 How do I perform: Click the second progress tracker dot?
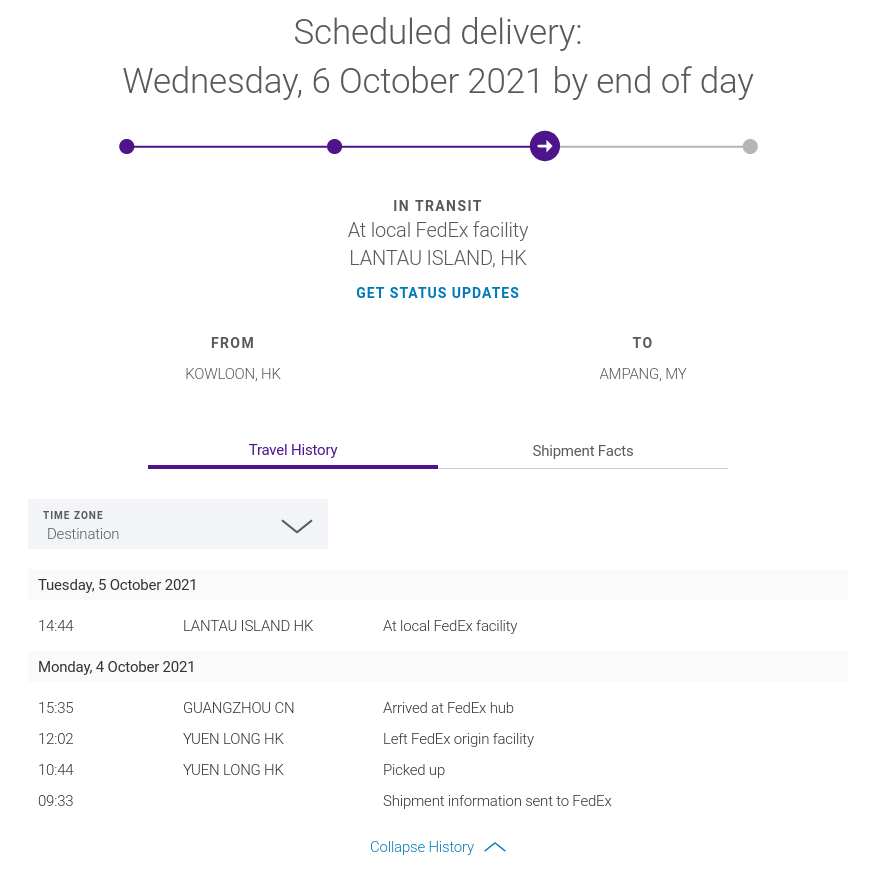point(335,147)
